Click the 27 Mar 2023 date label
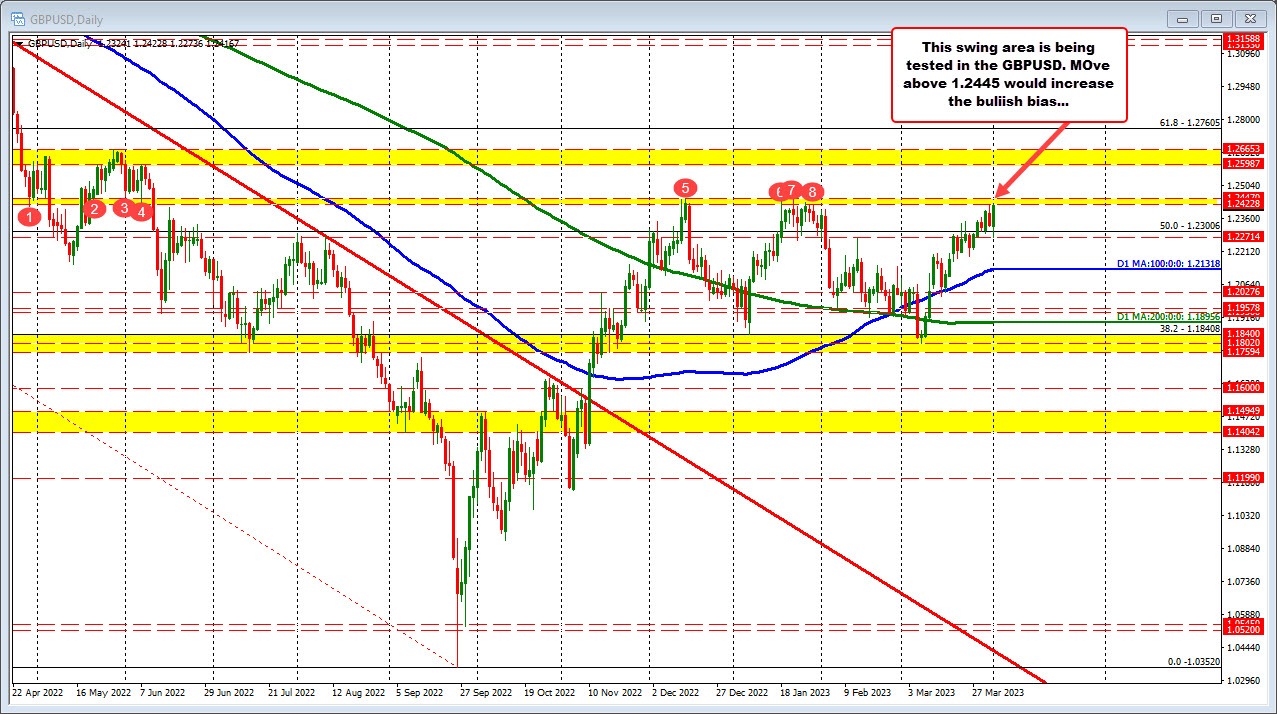 point(999,691)
